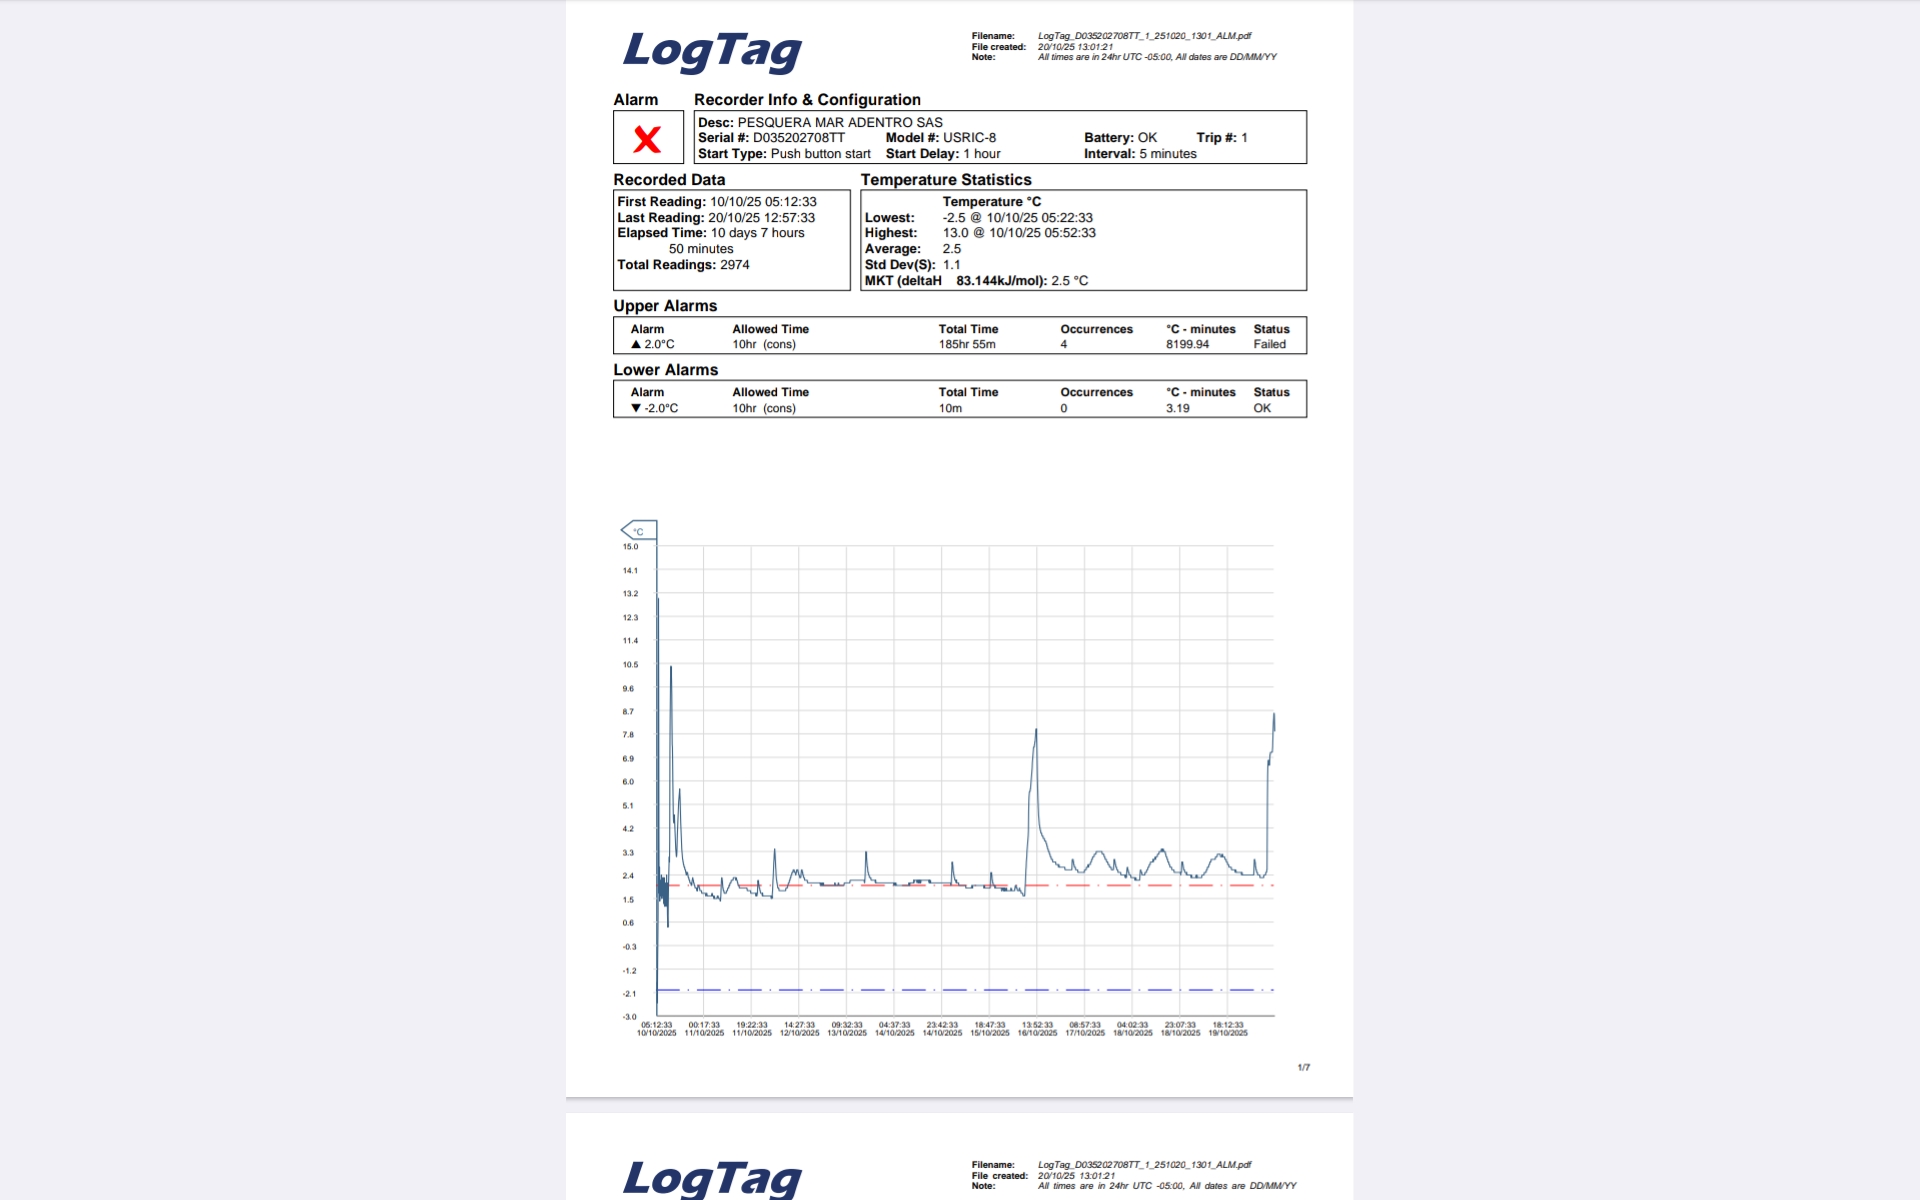Click the LogTag logo on second page
This screenshot has width=1920, height=1200.
(x=712, y=1177)
